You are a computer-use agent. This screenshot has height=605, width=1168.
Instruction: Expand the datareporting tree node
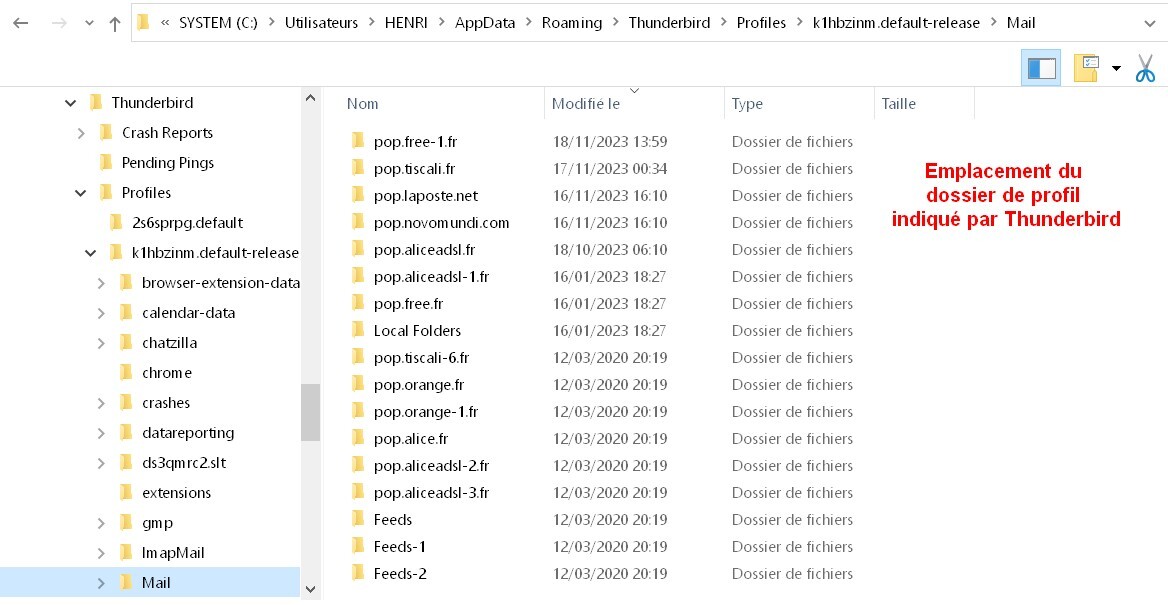[x=101, y=433]
